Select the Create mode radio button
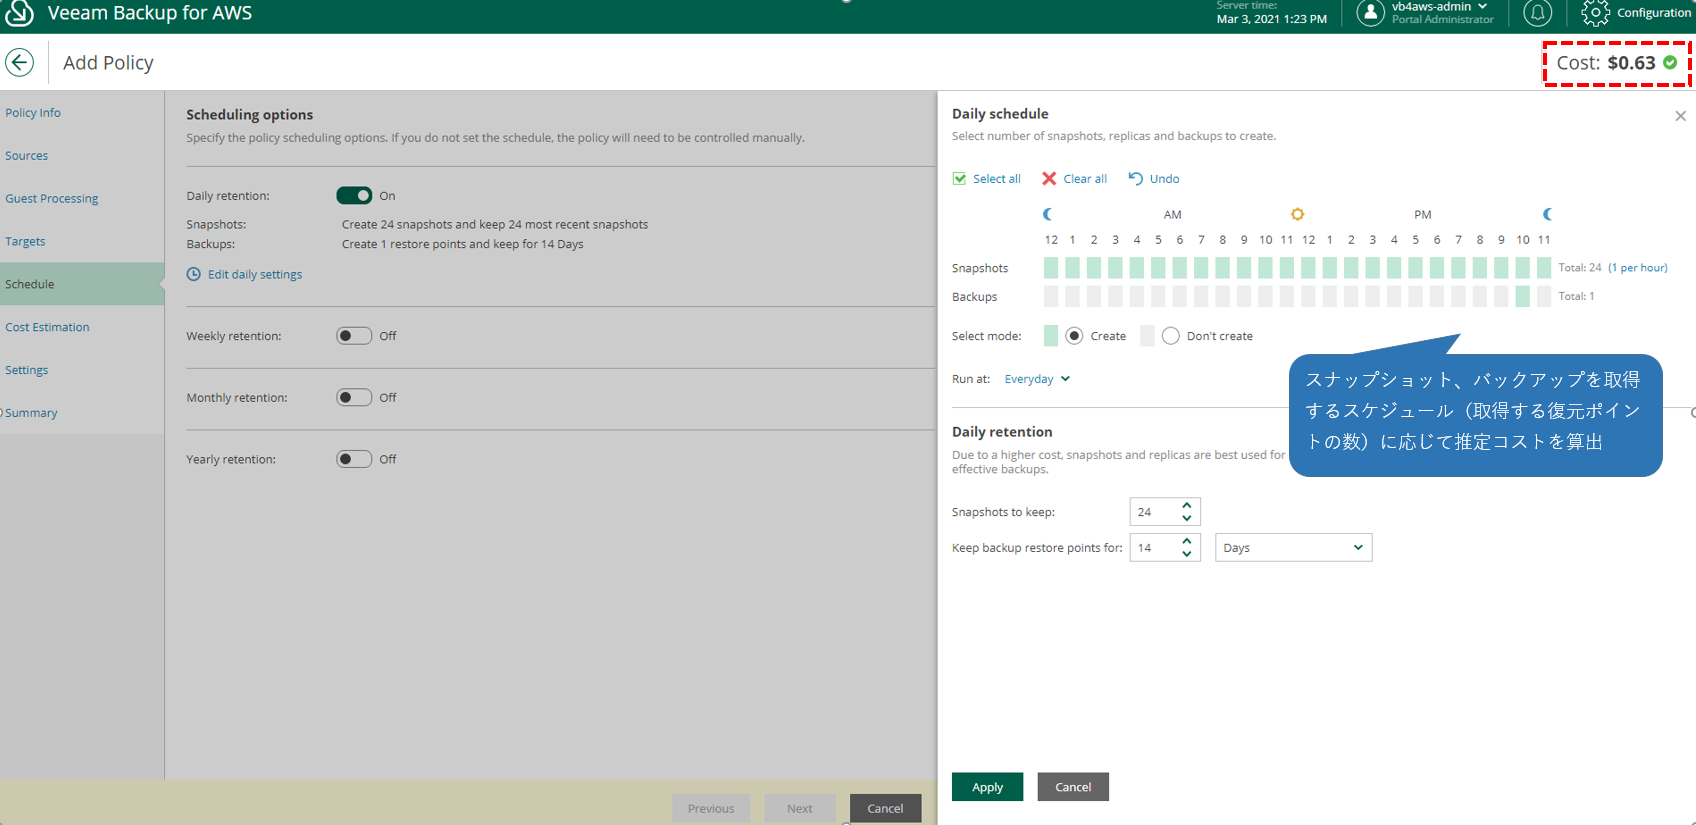 tap(1074, 336)
